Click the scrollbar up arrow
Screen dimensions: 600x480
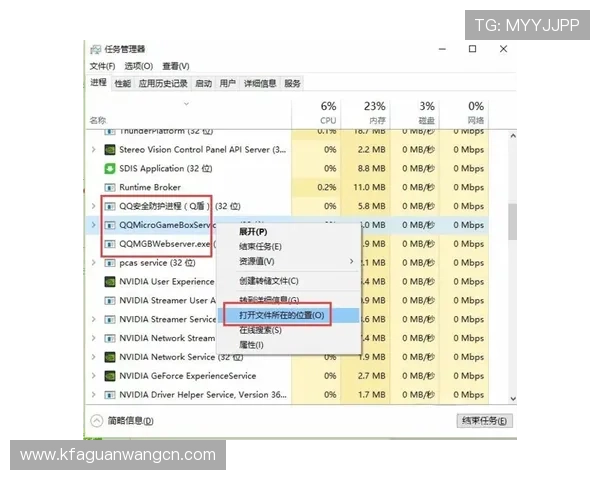tap(513, 136)
